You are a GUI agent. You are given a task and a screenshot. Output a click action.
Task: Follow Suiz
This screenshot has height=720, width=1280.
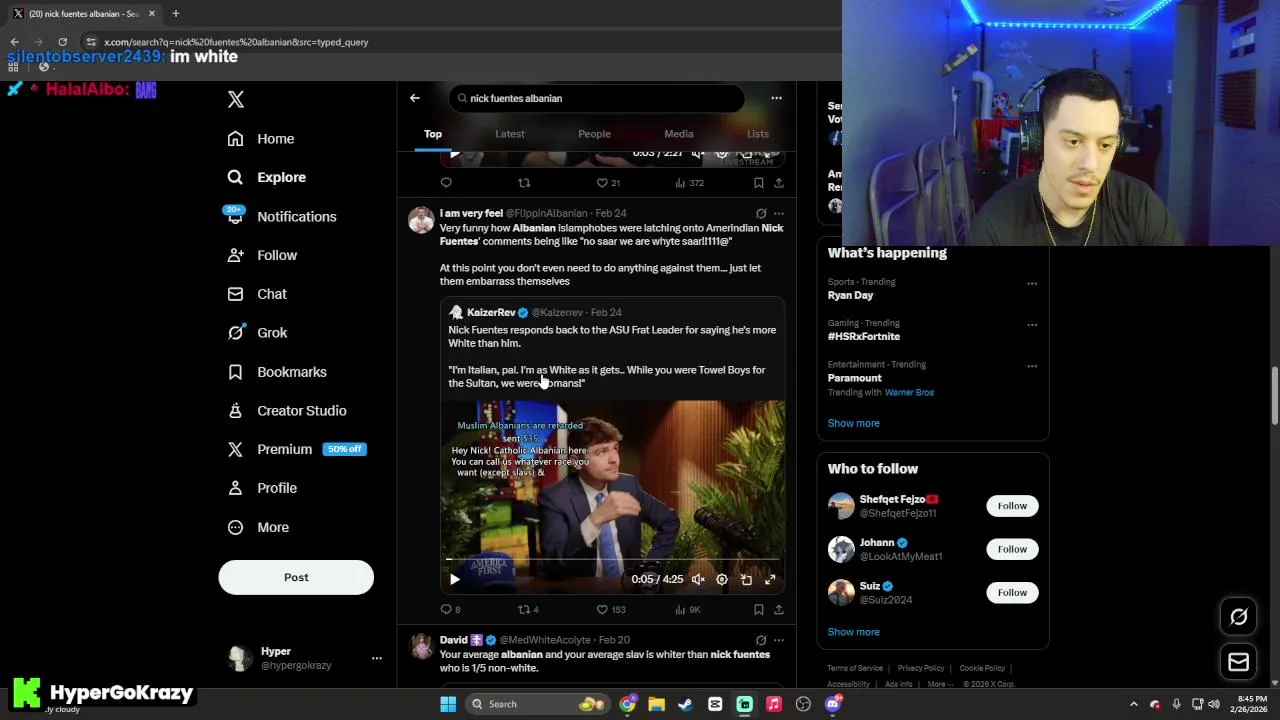pos(1012,593)
